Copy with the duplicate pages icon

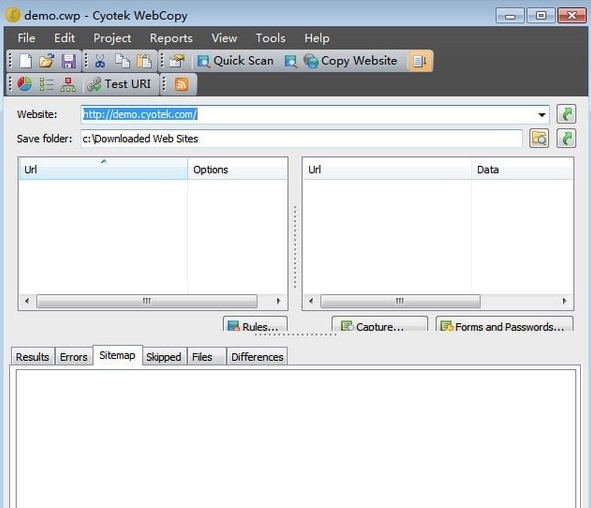tap(122, 61)
